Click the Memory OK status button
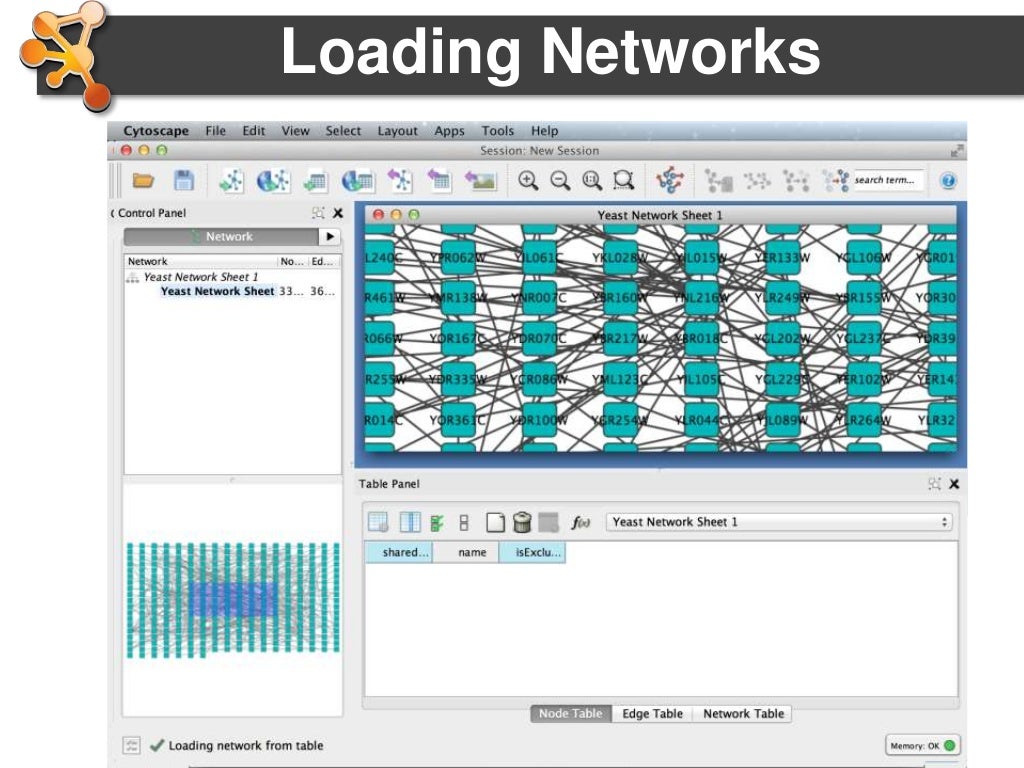Image resolution: width=1024 pixels, height=768 pixels. tap(922, 745)
